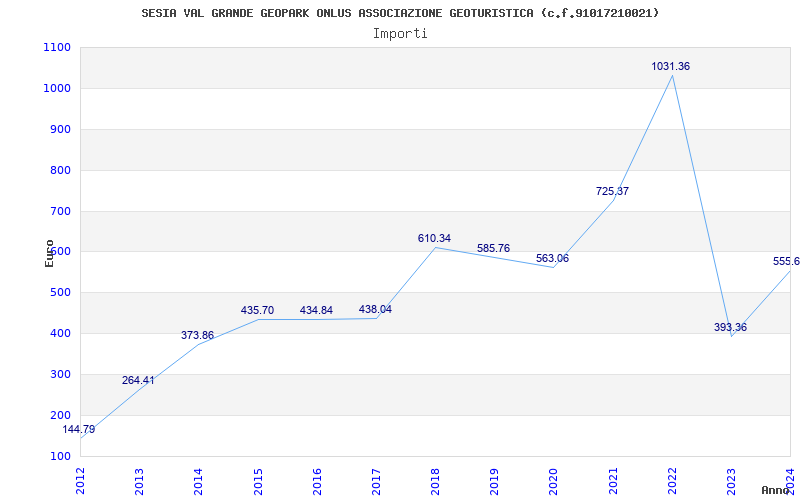Click the 1000 y-axis value
This screenshot has height=500, width=800.
click(x=57, y=88)
